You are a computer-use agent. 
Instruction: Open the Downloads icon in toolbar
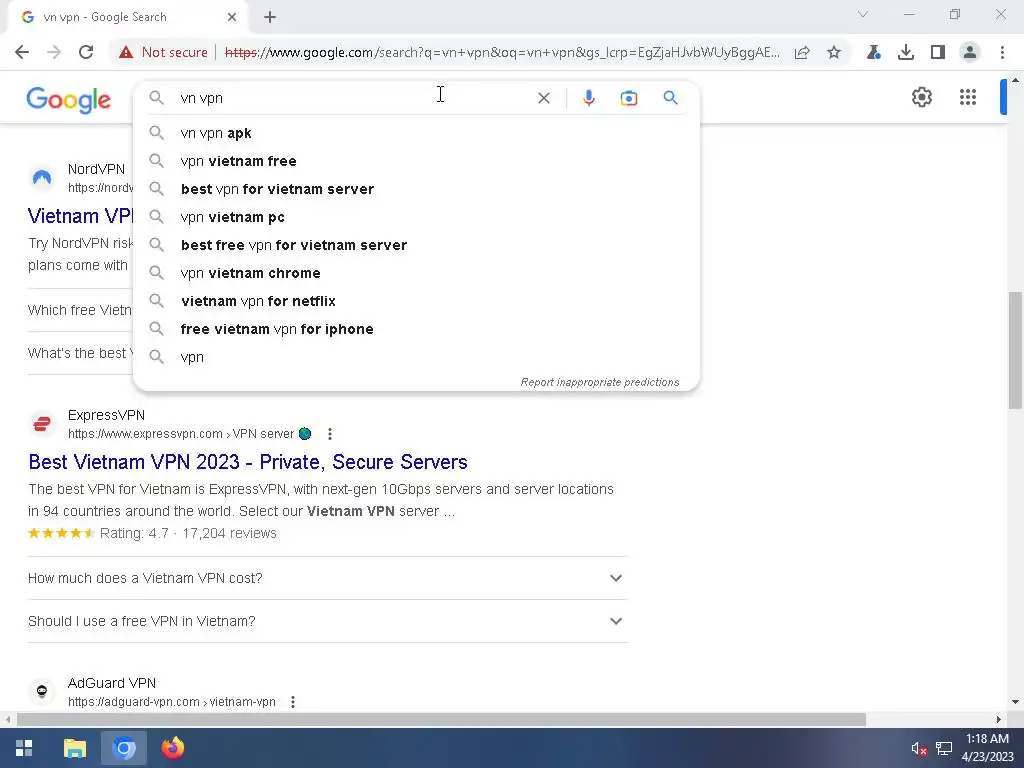[x=906, y=52]
